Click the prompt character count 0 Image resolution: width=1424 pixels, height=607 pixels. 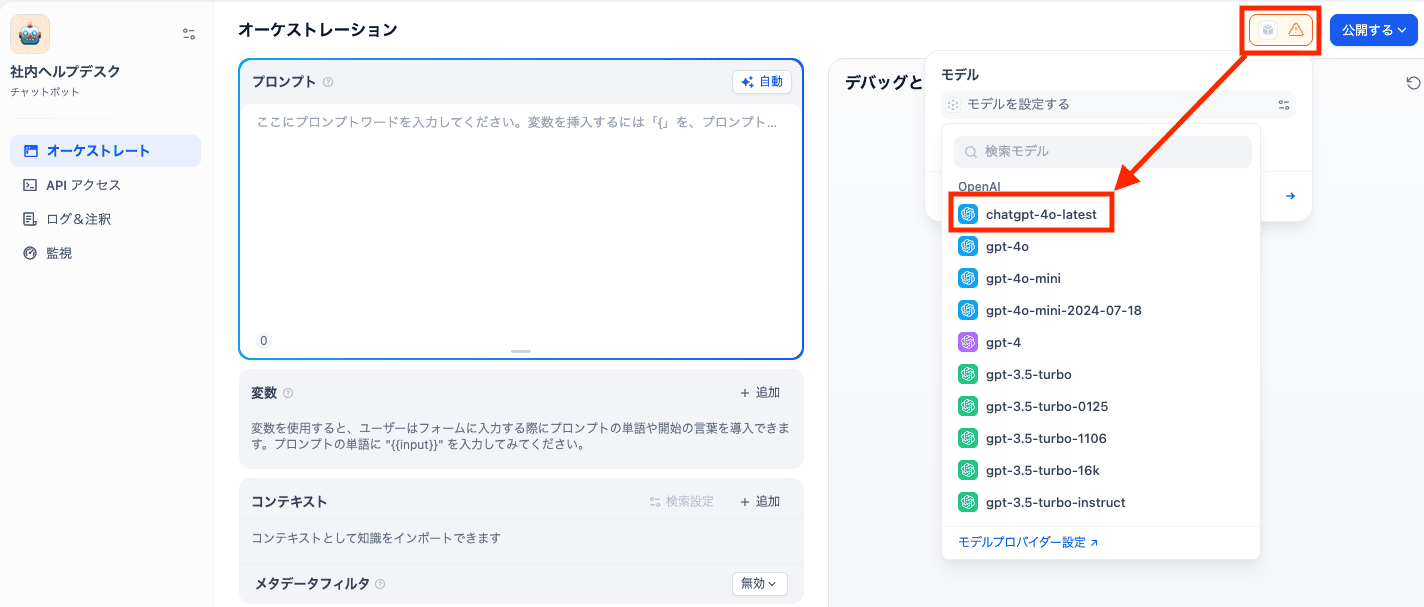tap(264, 341)
